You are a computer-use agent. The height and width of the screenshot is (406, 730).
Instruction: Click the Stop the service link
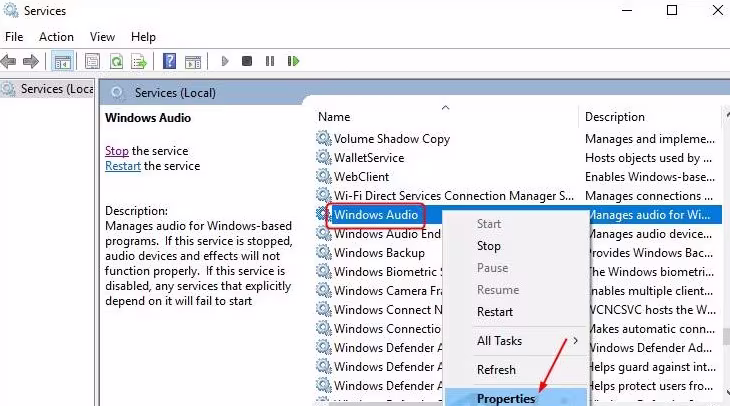[116, 151]
